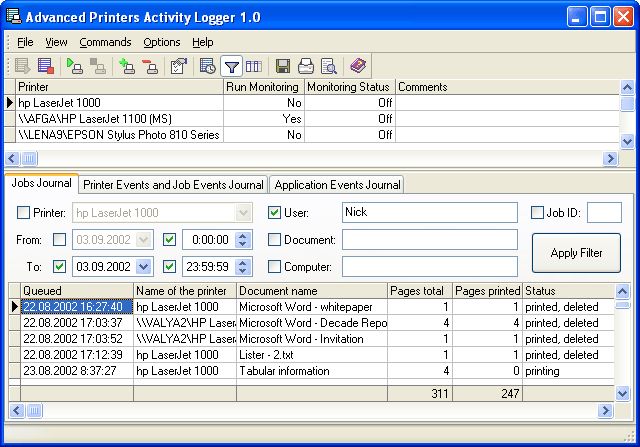Open the Commands menu

click(x=105, y=42)
